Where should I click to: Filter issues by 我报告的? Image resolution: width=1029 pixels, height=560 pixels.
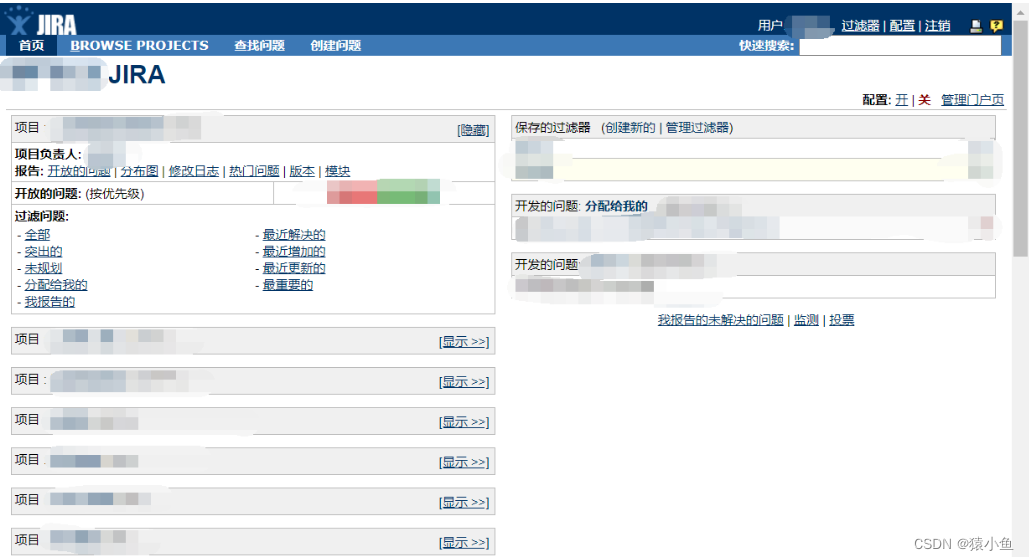[50, 302]
